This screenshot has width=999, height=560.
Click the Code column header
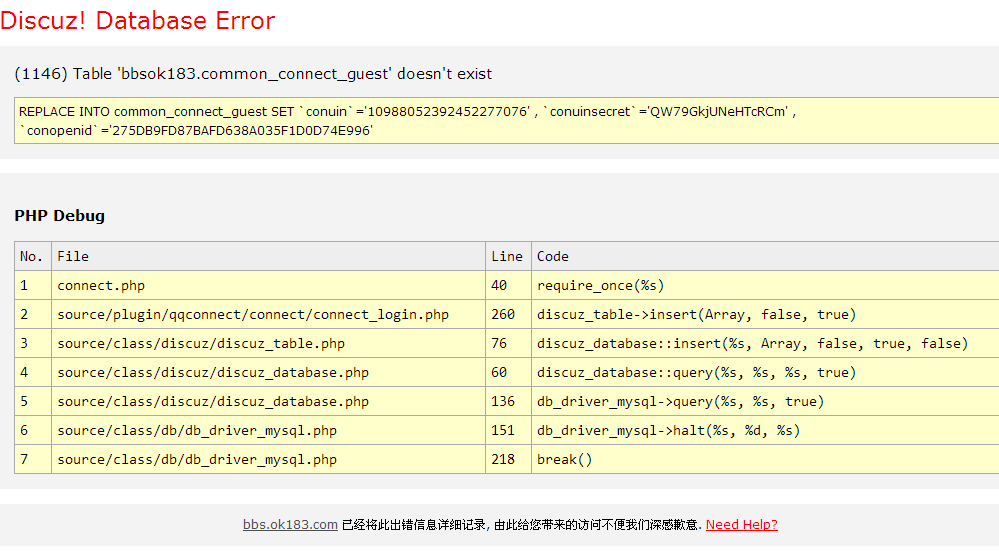765,256
